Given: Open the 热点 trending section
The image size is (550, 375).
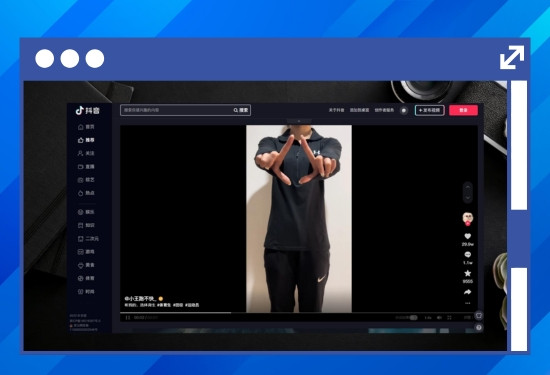Looking at the screenshot, I should click(86, 193).
